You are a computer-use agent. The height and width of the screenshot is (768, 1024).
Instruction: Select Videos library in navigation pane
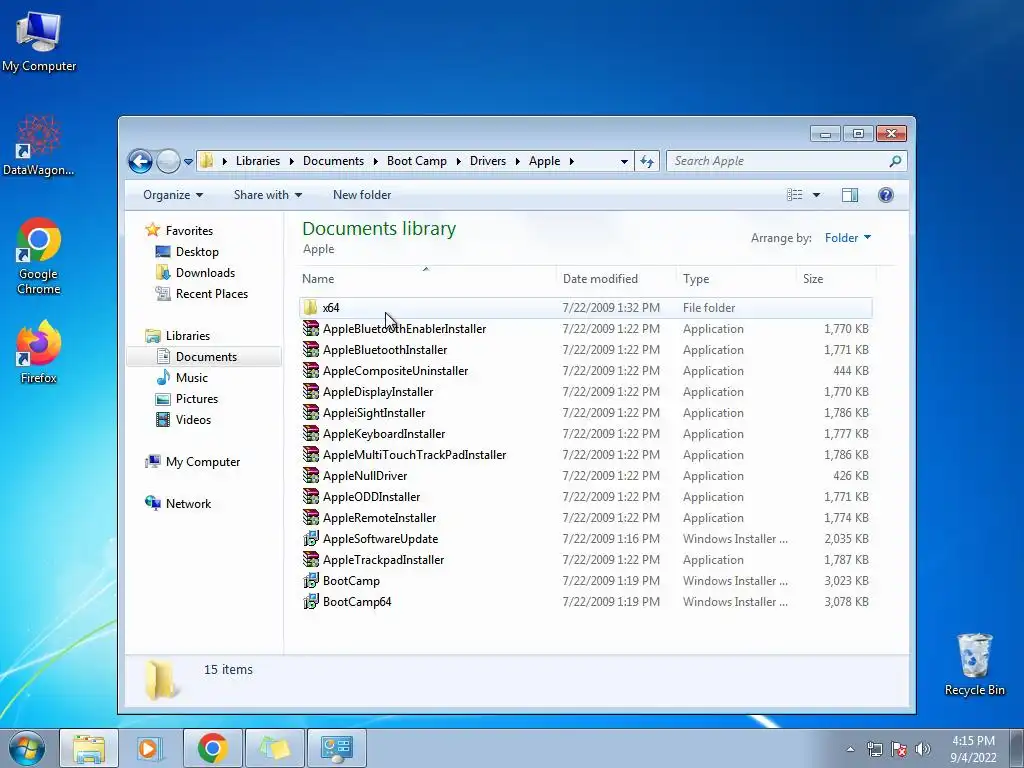(x=193, y=420)
